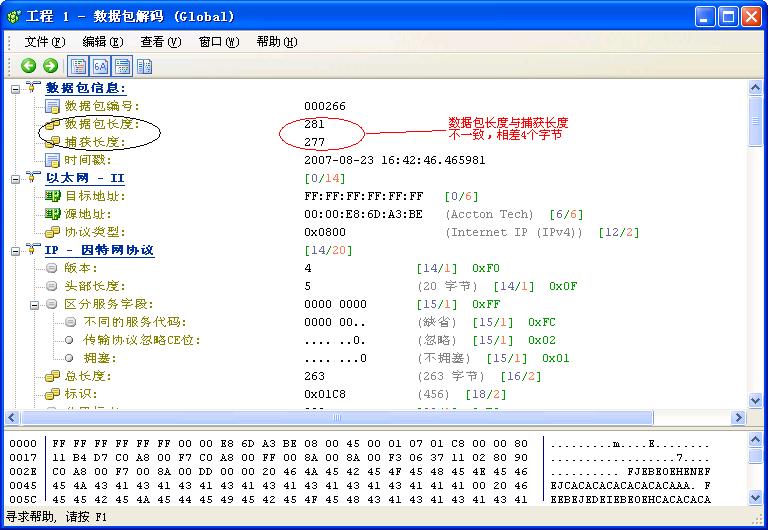
Task: Click the icon beside 源地址
Action: coord(52,214)
